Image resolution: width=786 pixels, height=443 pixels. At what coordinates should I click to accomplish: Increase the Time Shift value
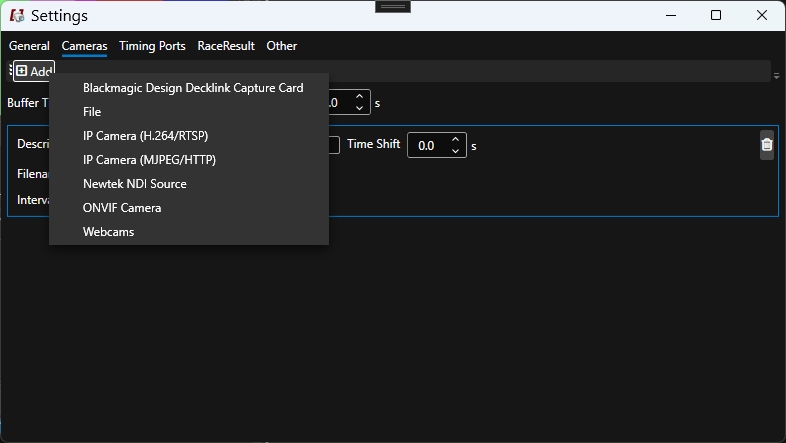pos(456,139)
